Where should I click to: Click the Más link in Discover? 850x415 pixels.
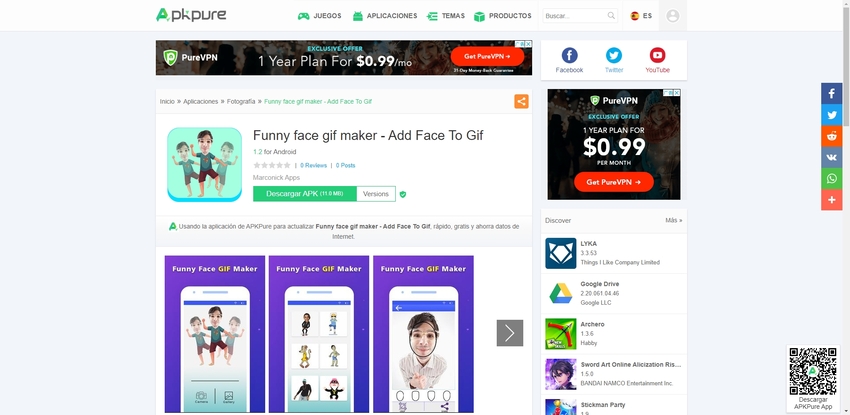point(673,221)
